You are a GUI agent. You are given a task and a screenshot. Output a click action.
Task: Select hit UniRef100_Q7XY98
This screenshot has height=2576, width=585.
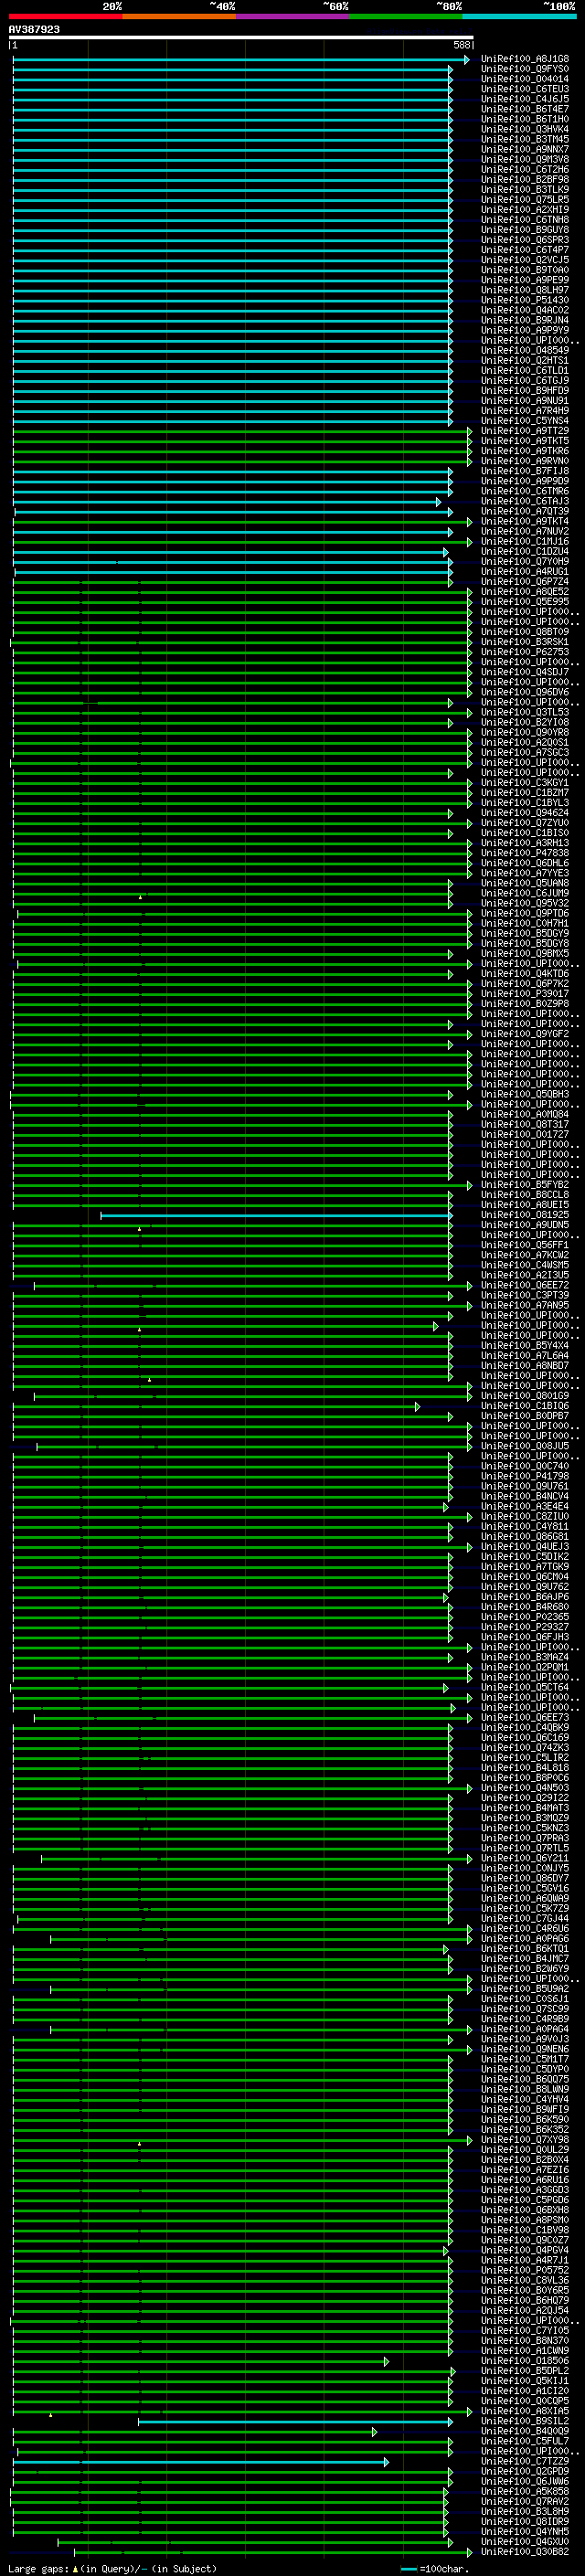pos(525,2139)
